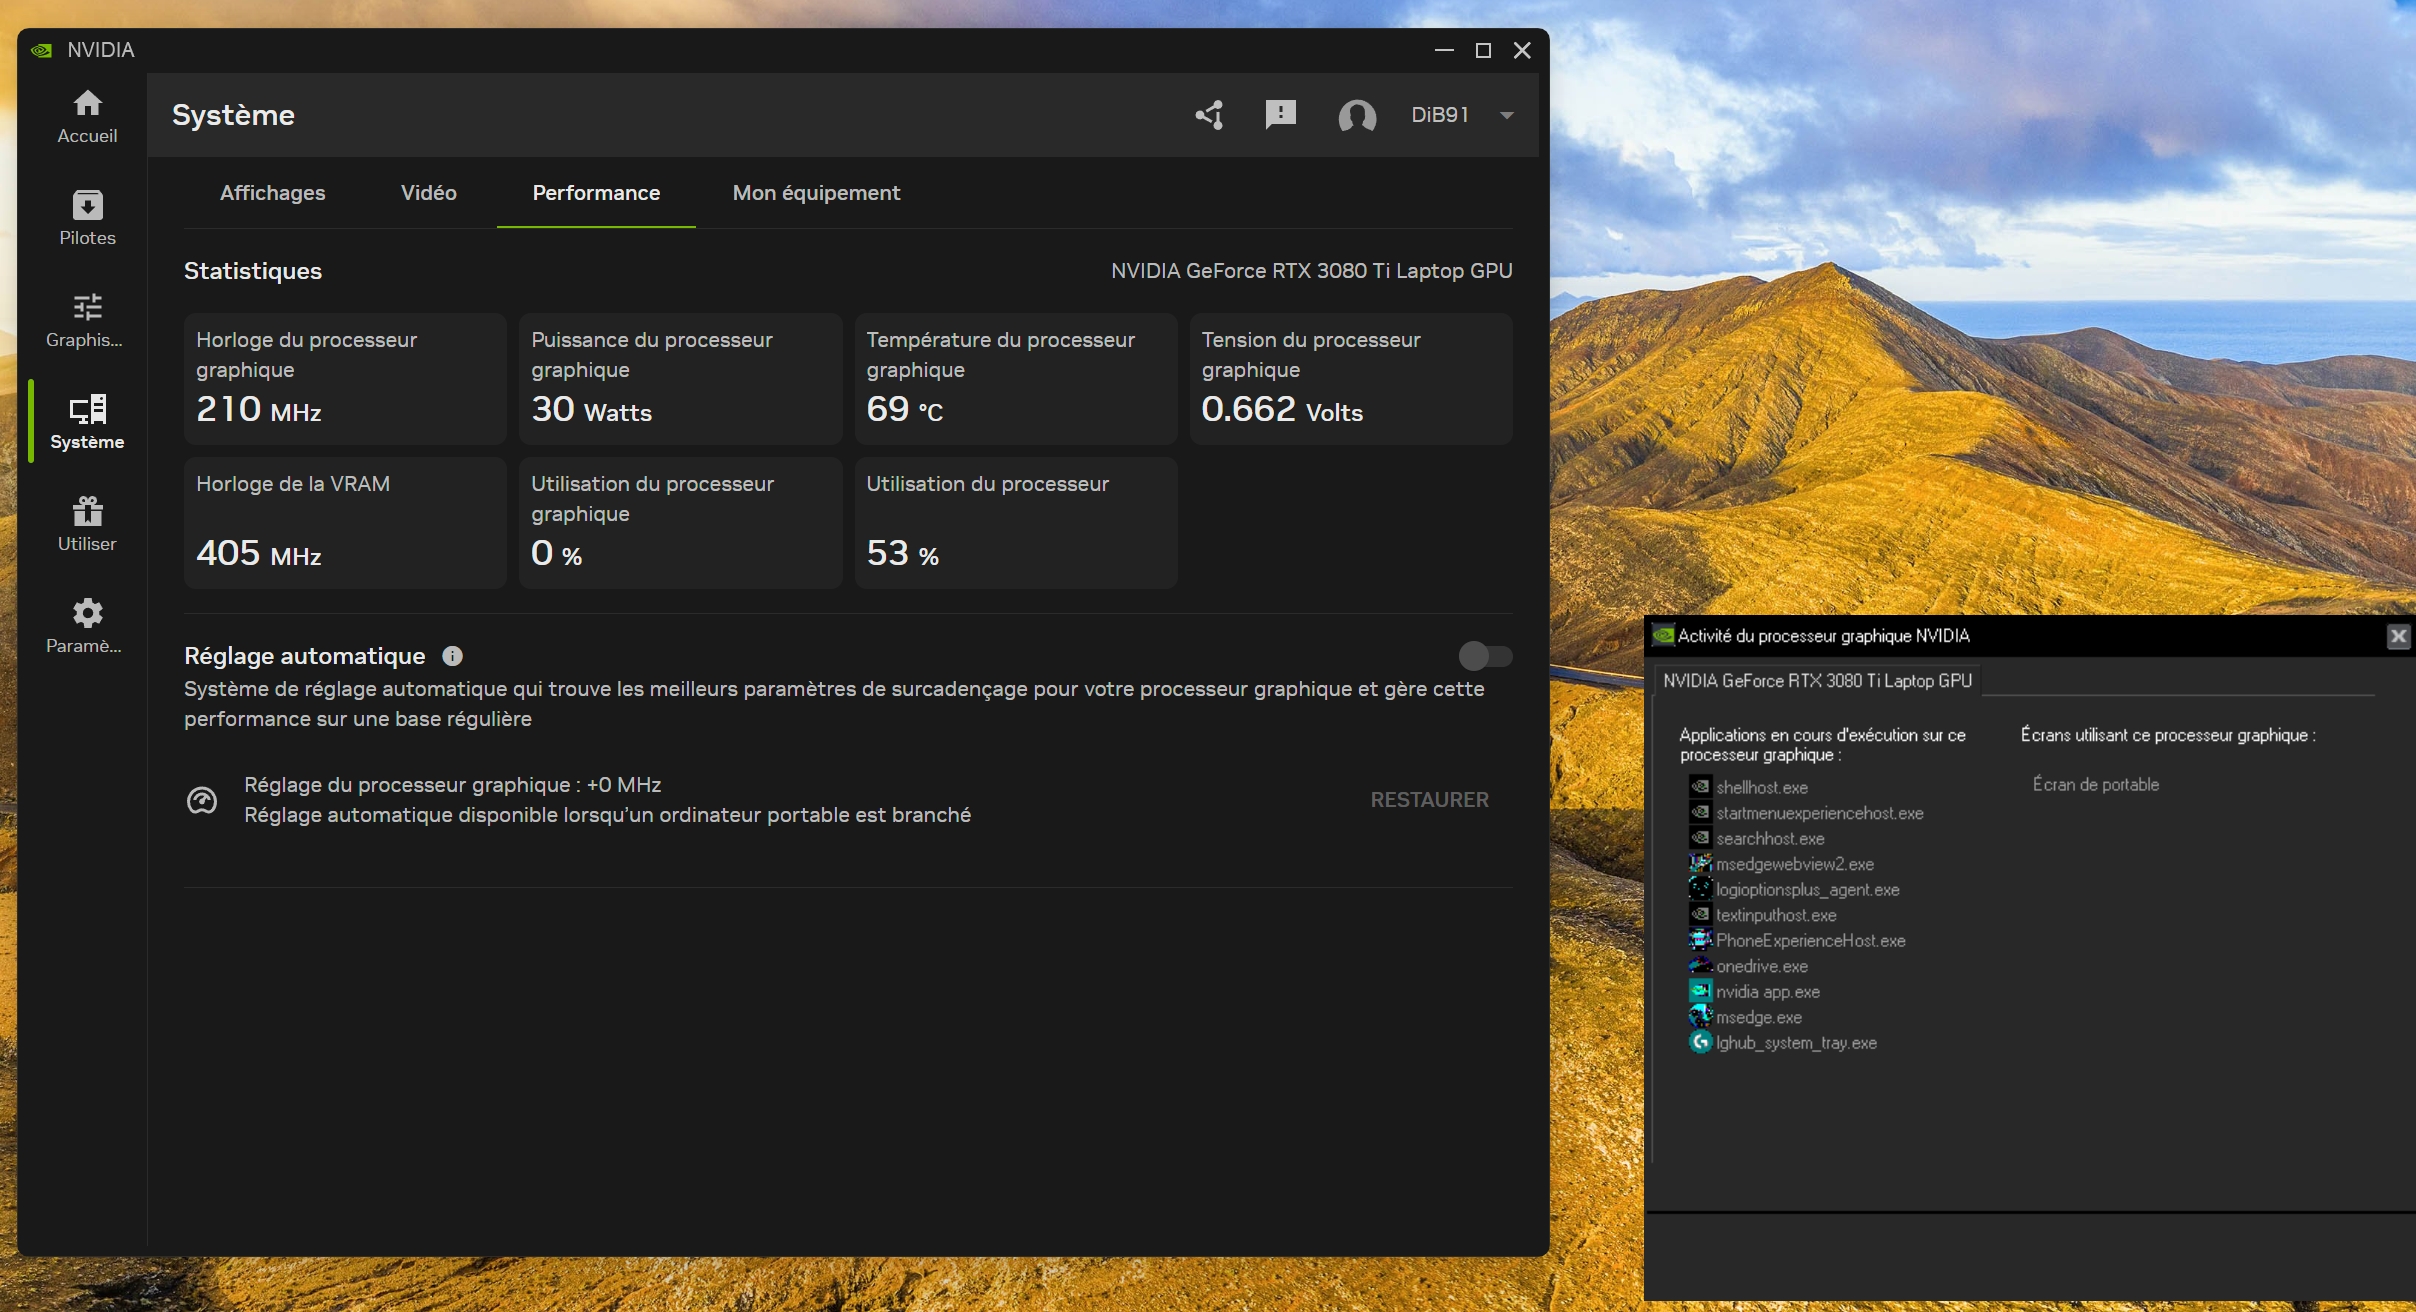
Task: Select nvidia app.exe in process list
Action: pyautogui.click(x=1767, y=992)
